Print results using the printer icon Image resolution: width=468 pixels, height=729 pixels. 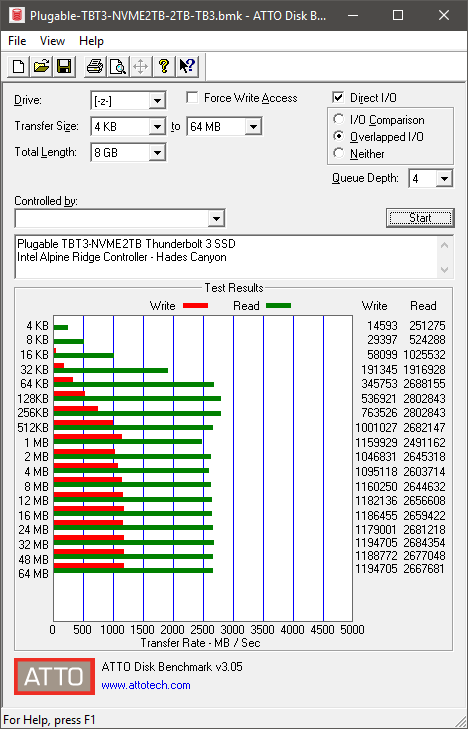click(95, 66)
